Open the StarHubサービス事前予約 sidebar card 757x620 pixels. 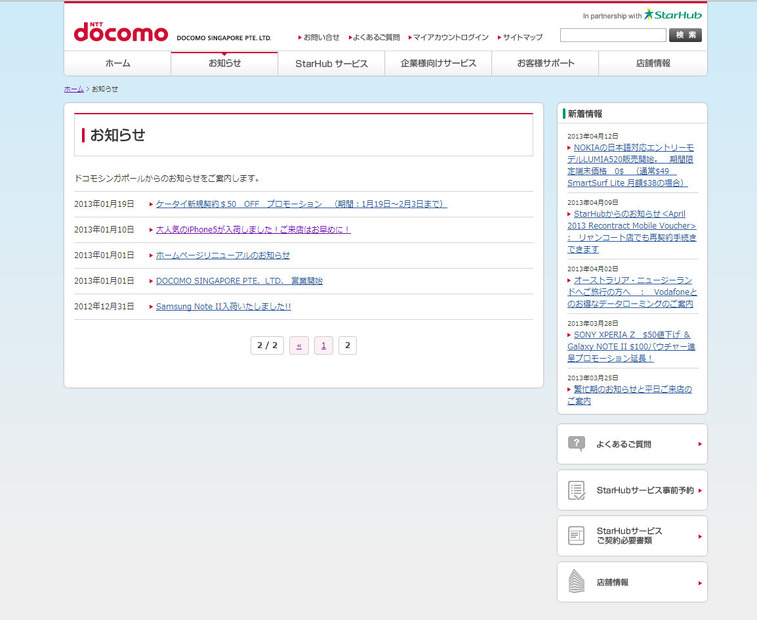[632, 490]
